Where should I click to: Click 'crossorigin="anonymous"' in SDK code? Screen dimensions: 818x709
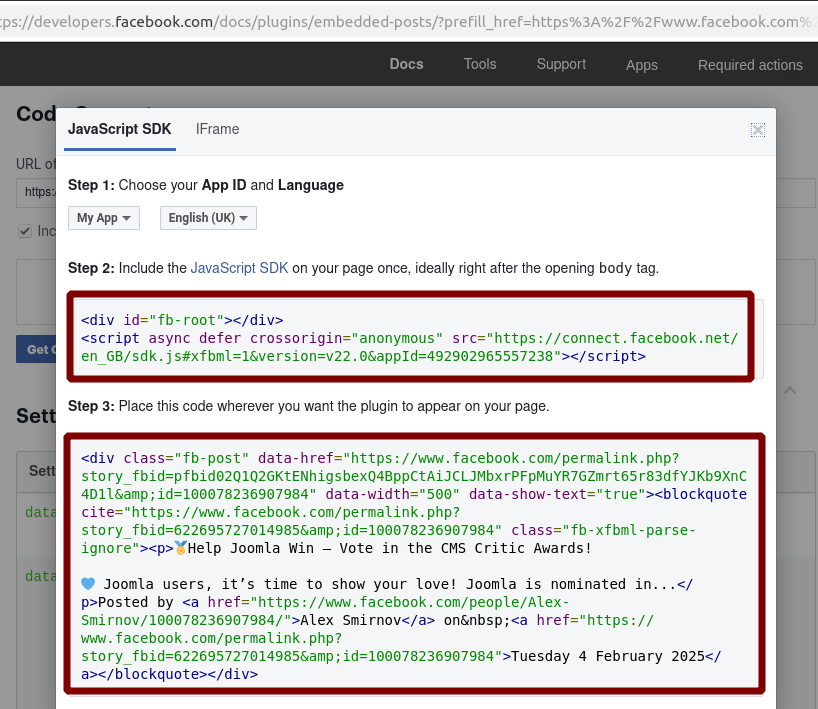pos(346,338)
